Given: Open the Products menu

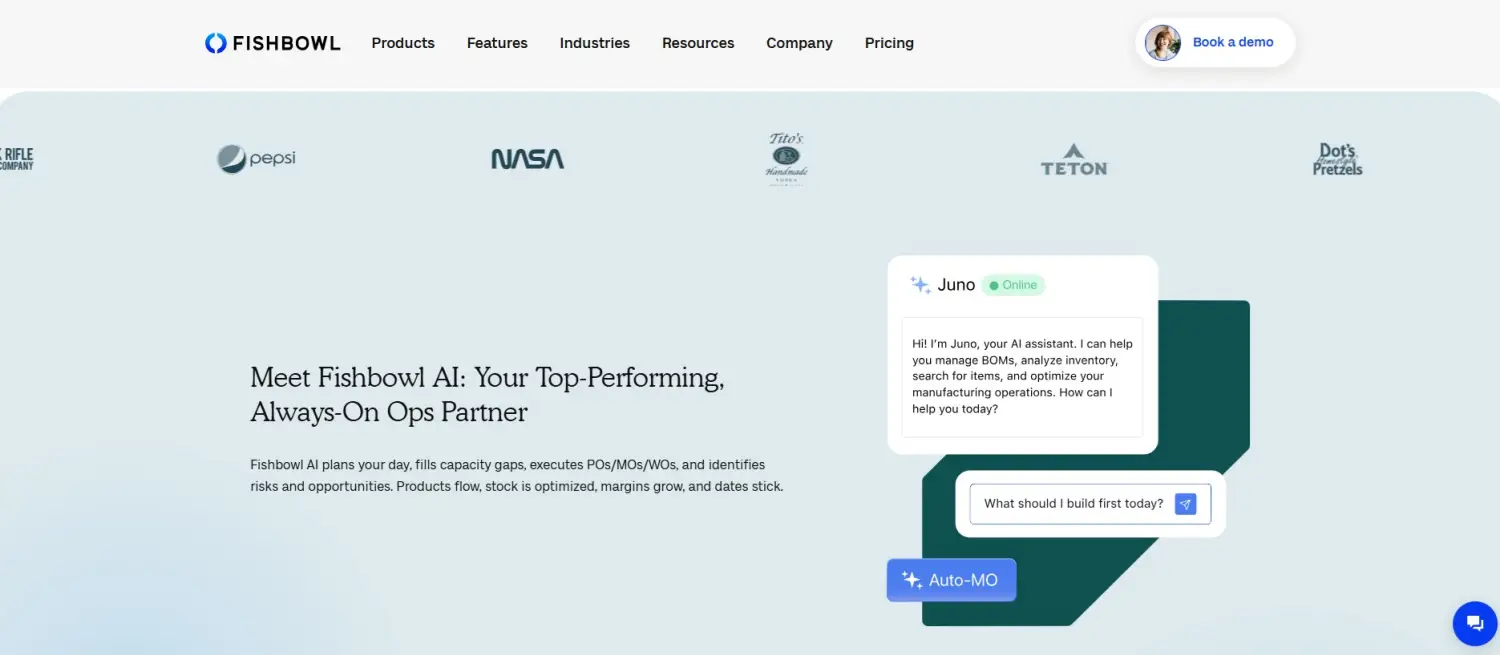Looking at the screenshot, I should tap(403, 43).
